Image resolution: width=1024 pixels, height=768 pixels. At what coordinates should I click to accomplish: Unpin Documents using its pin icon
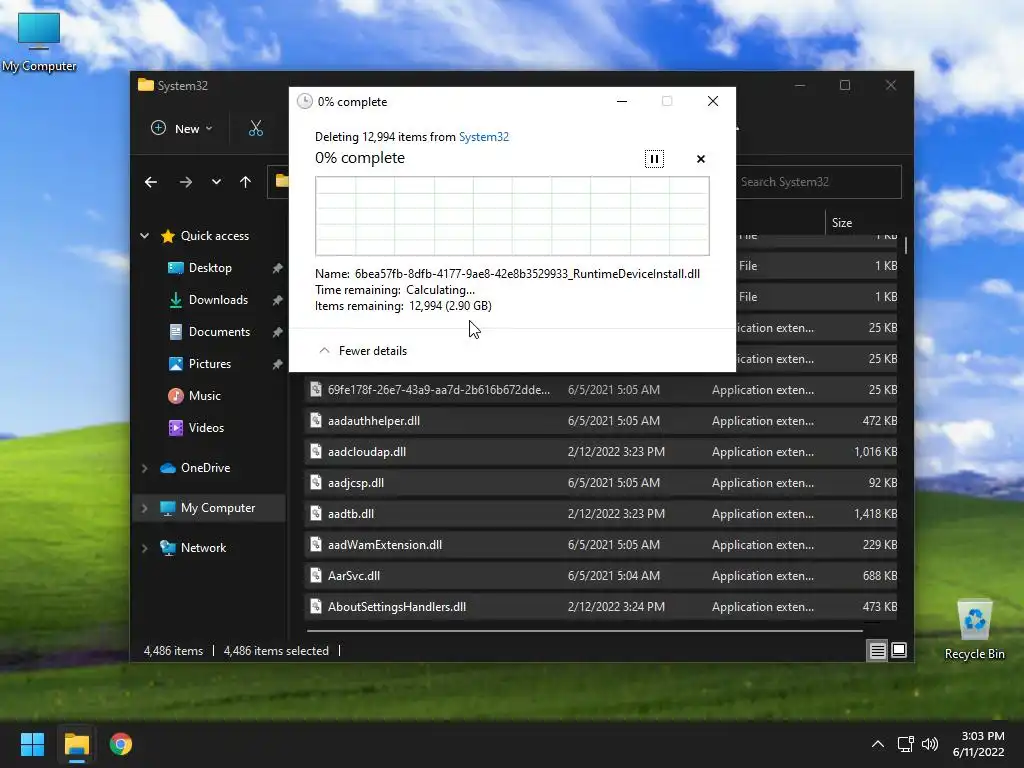click(278, 332)
